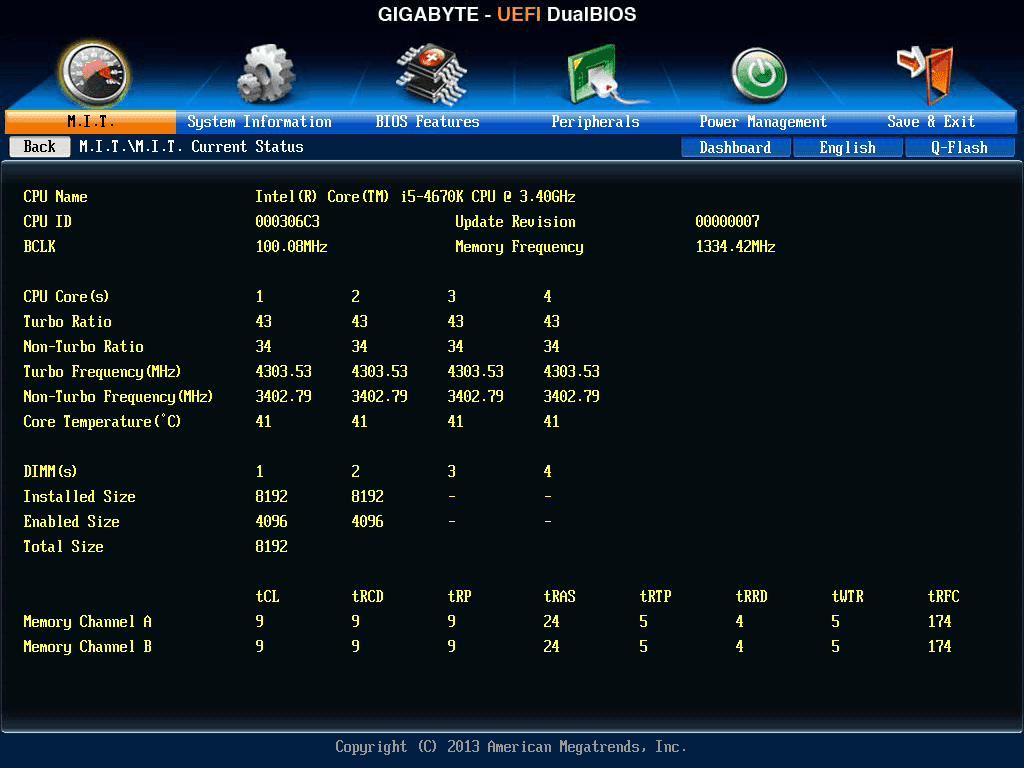Select the Update Revision value 00000007
Image resolution: width=1024 pixels, height=768 pixels.
(728, 221)
